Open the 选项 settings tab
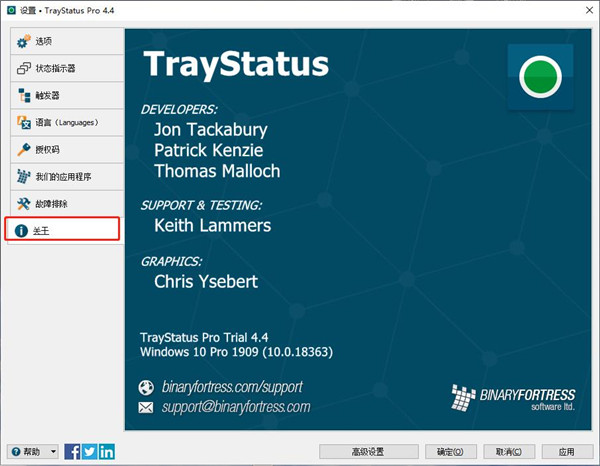Image resolution: width=600 pixels, height=466 pixels. pos(67,41)
